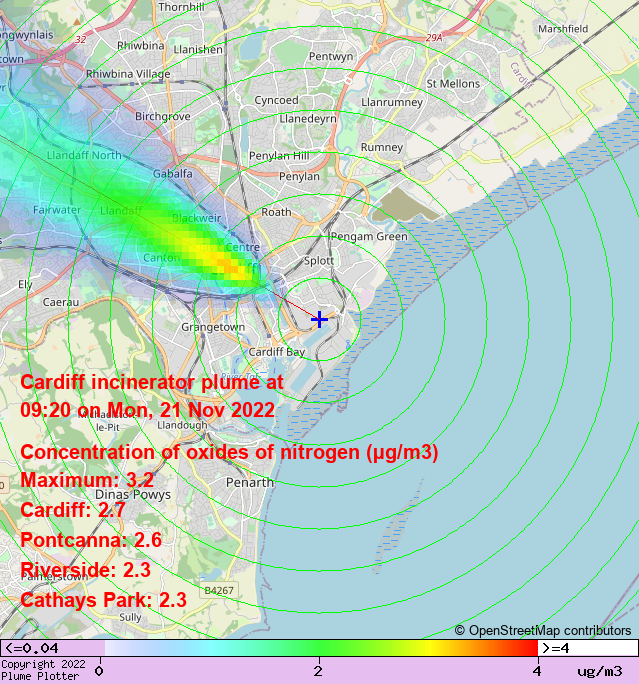Image resolution: width=639 pixels, height=684 pixels.
Task: Click the ">=4" white legend box
Action: [x=588, y=648]
